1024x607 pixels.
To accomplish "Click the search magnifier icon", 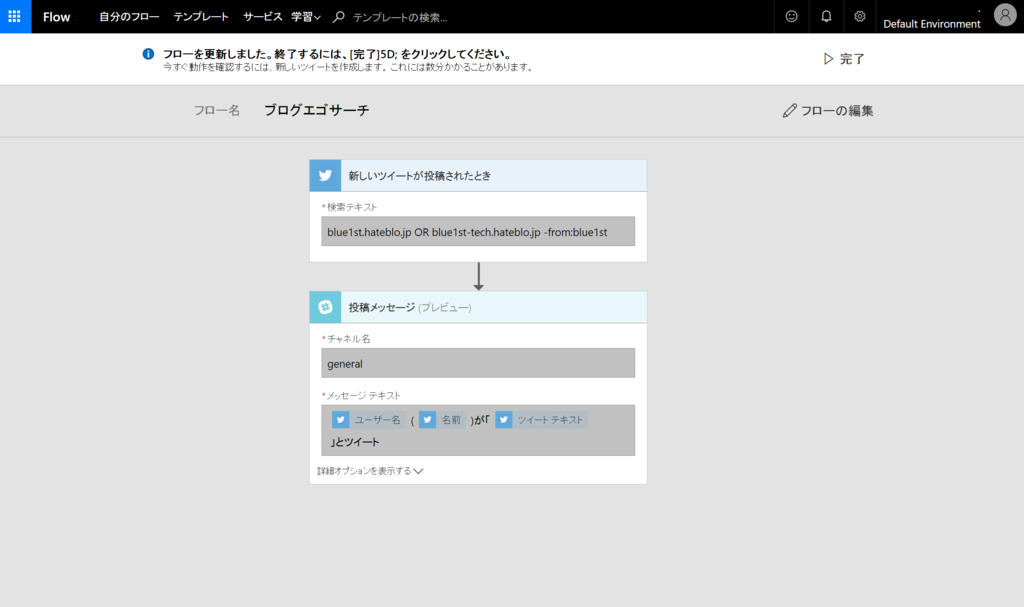I will click(x=338, y=17).
